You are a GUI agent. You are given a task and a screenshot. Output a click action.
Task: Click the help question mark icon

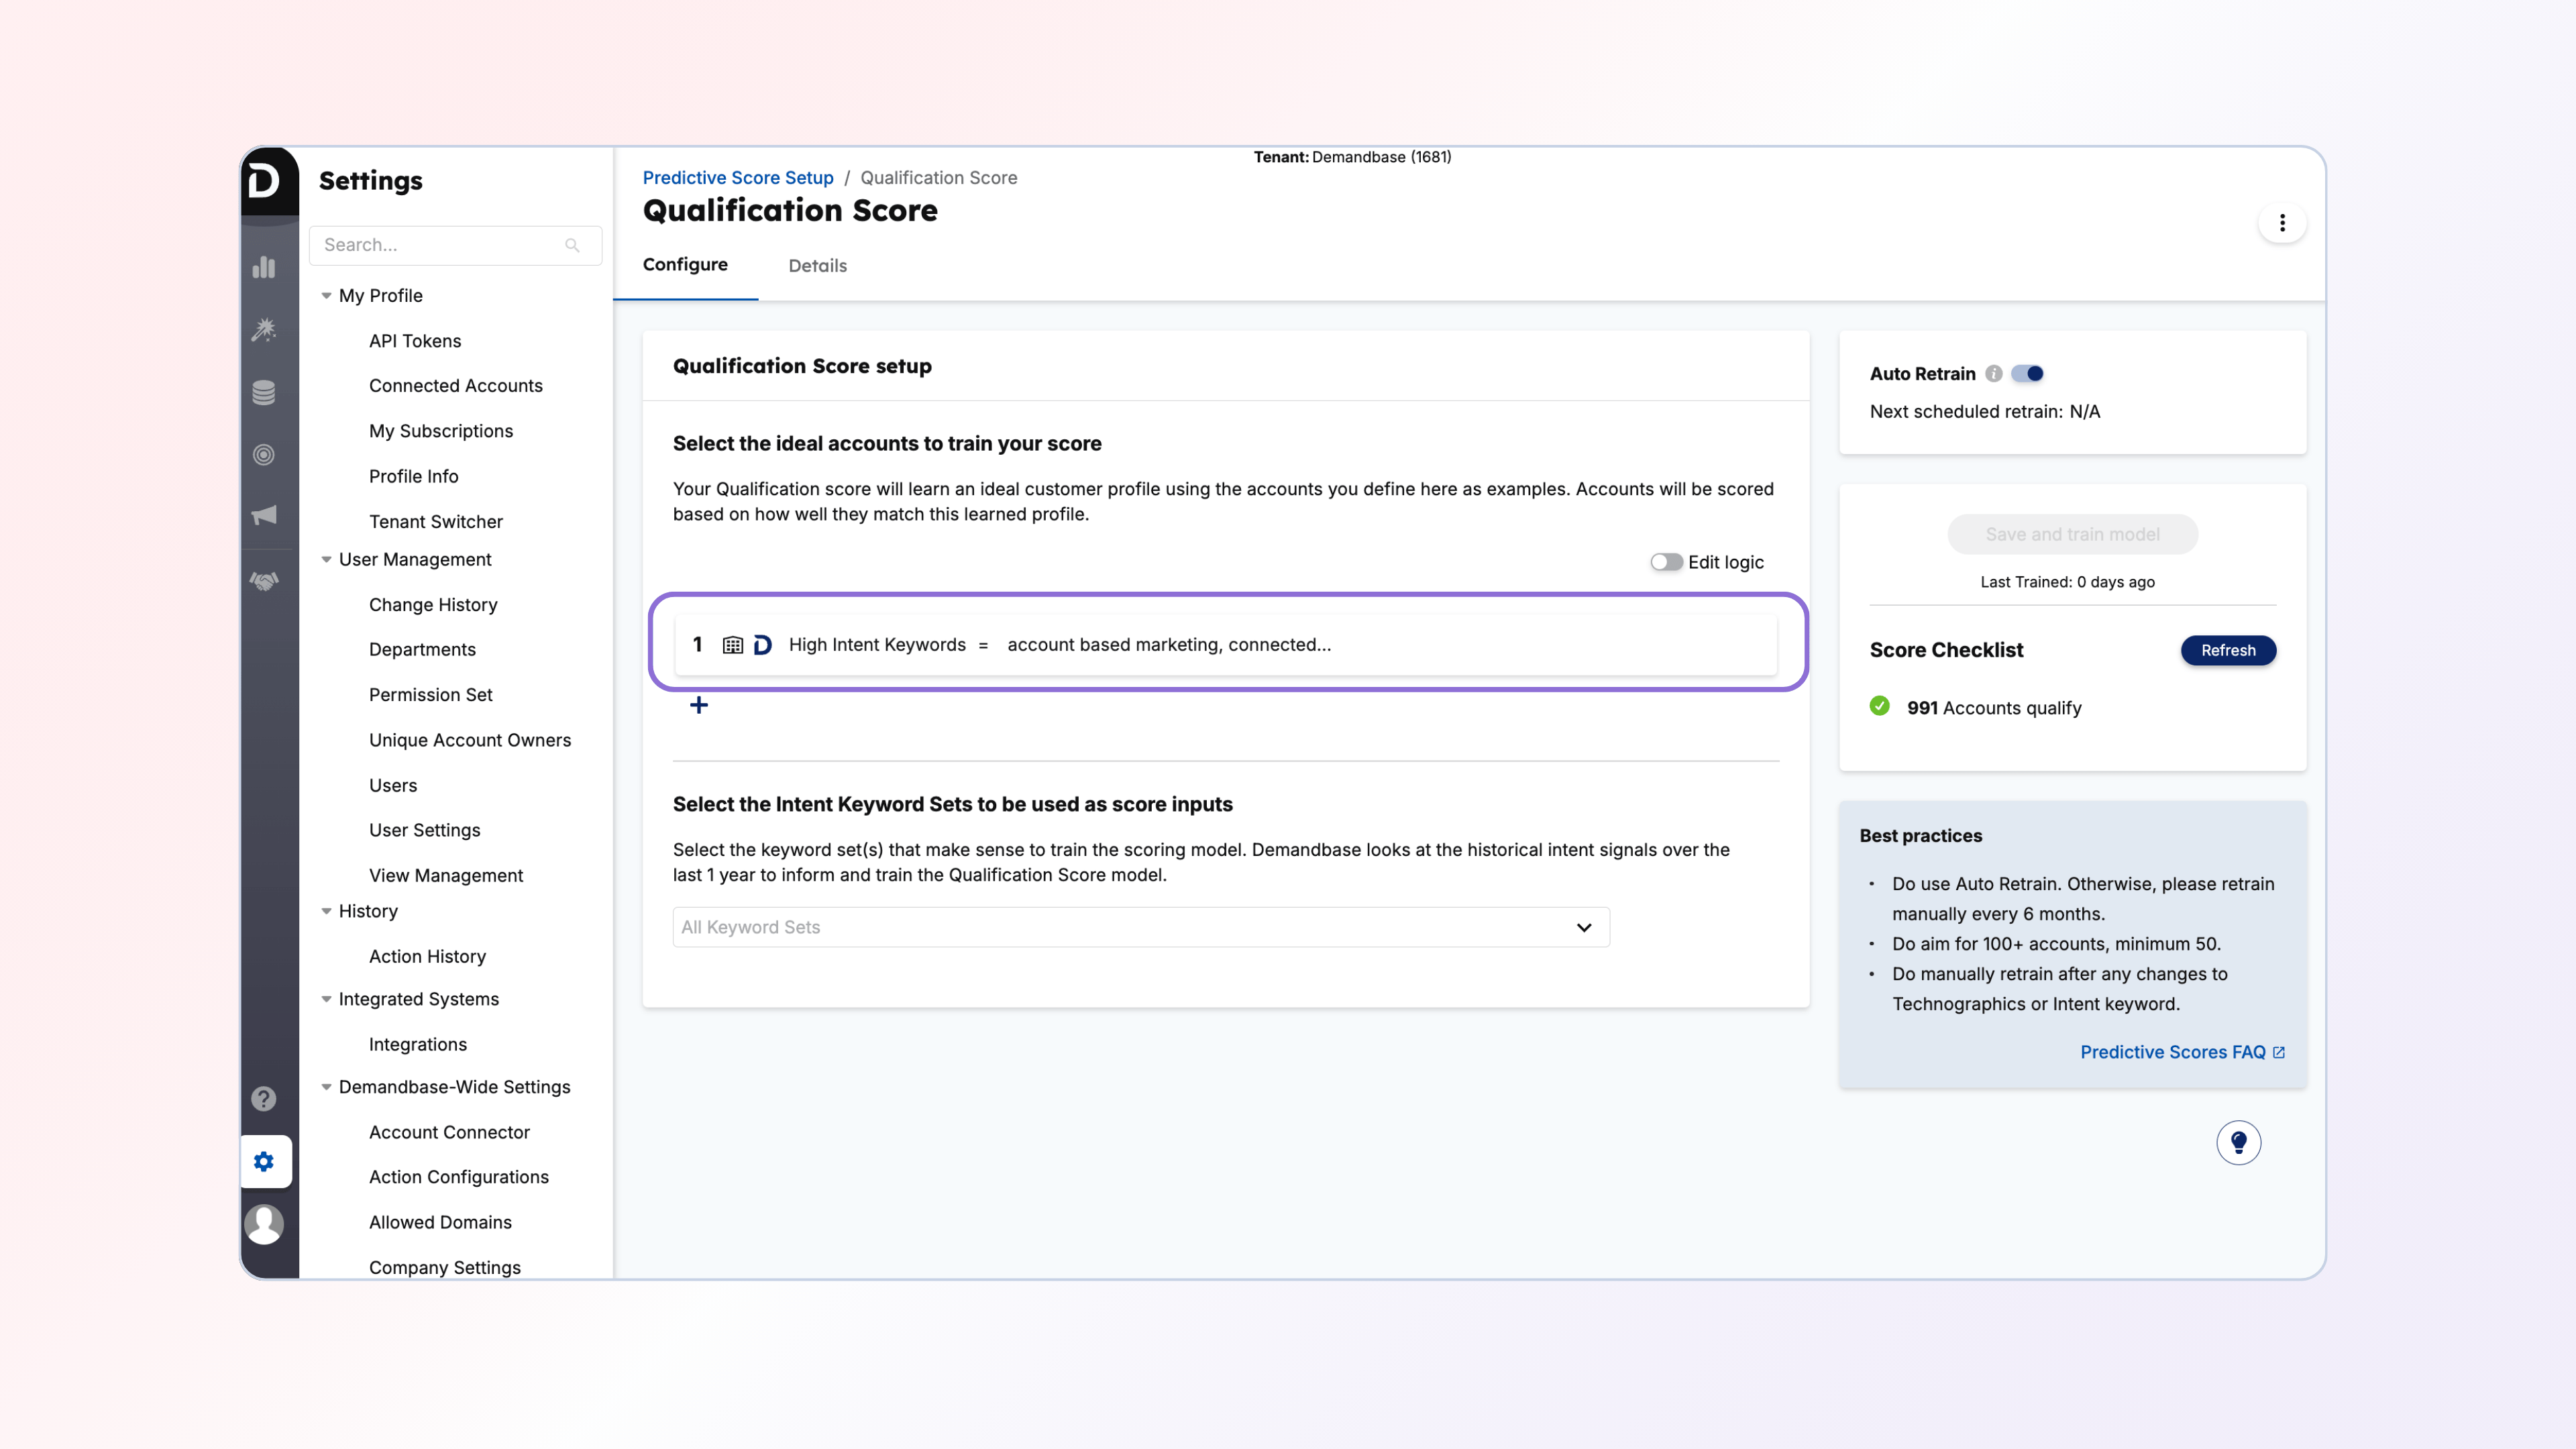[264, 1099]
